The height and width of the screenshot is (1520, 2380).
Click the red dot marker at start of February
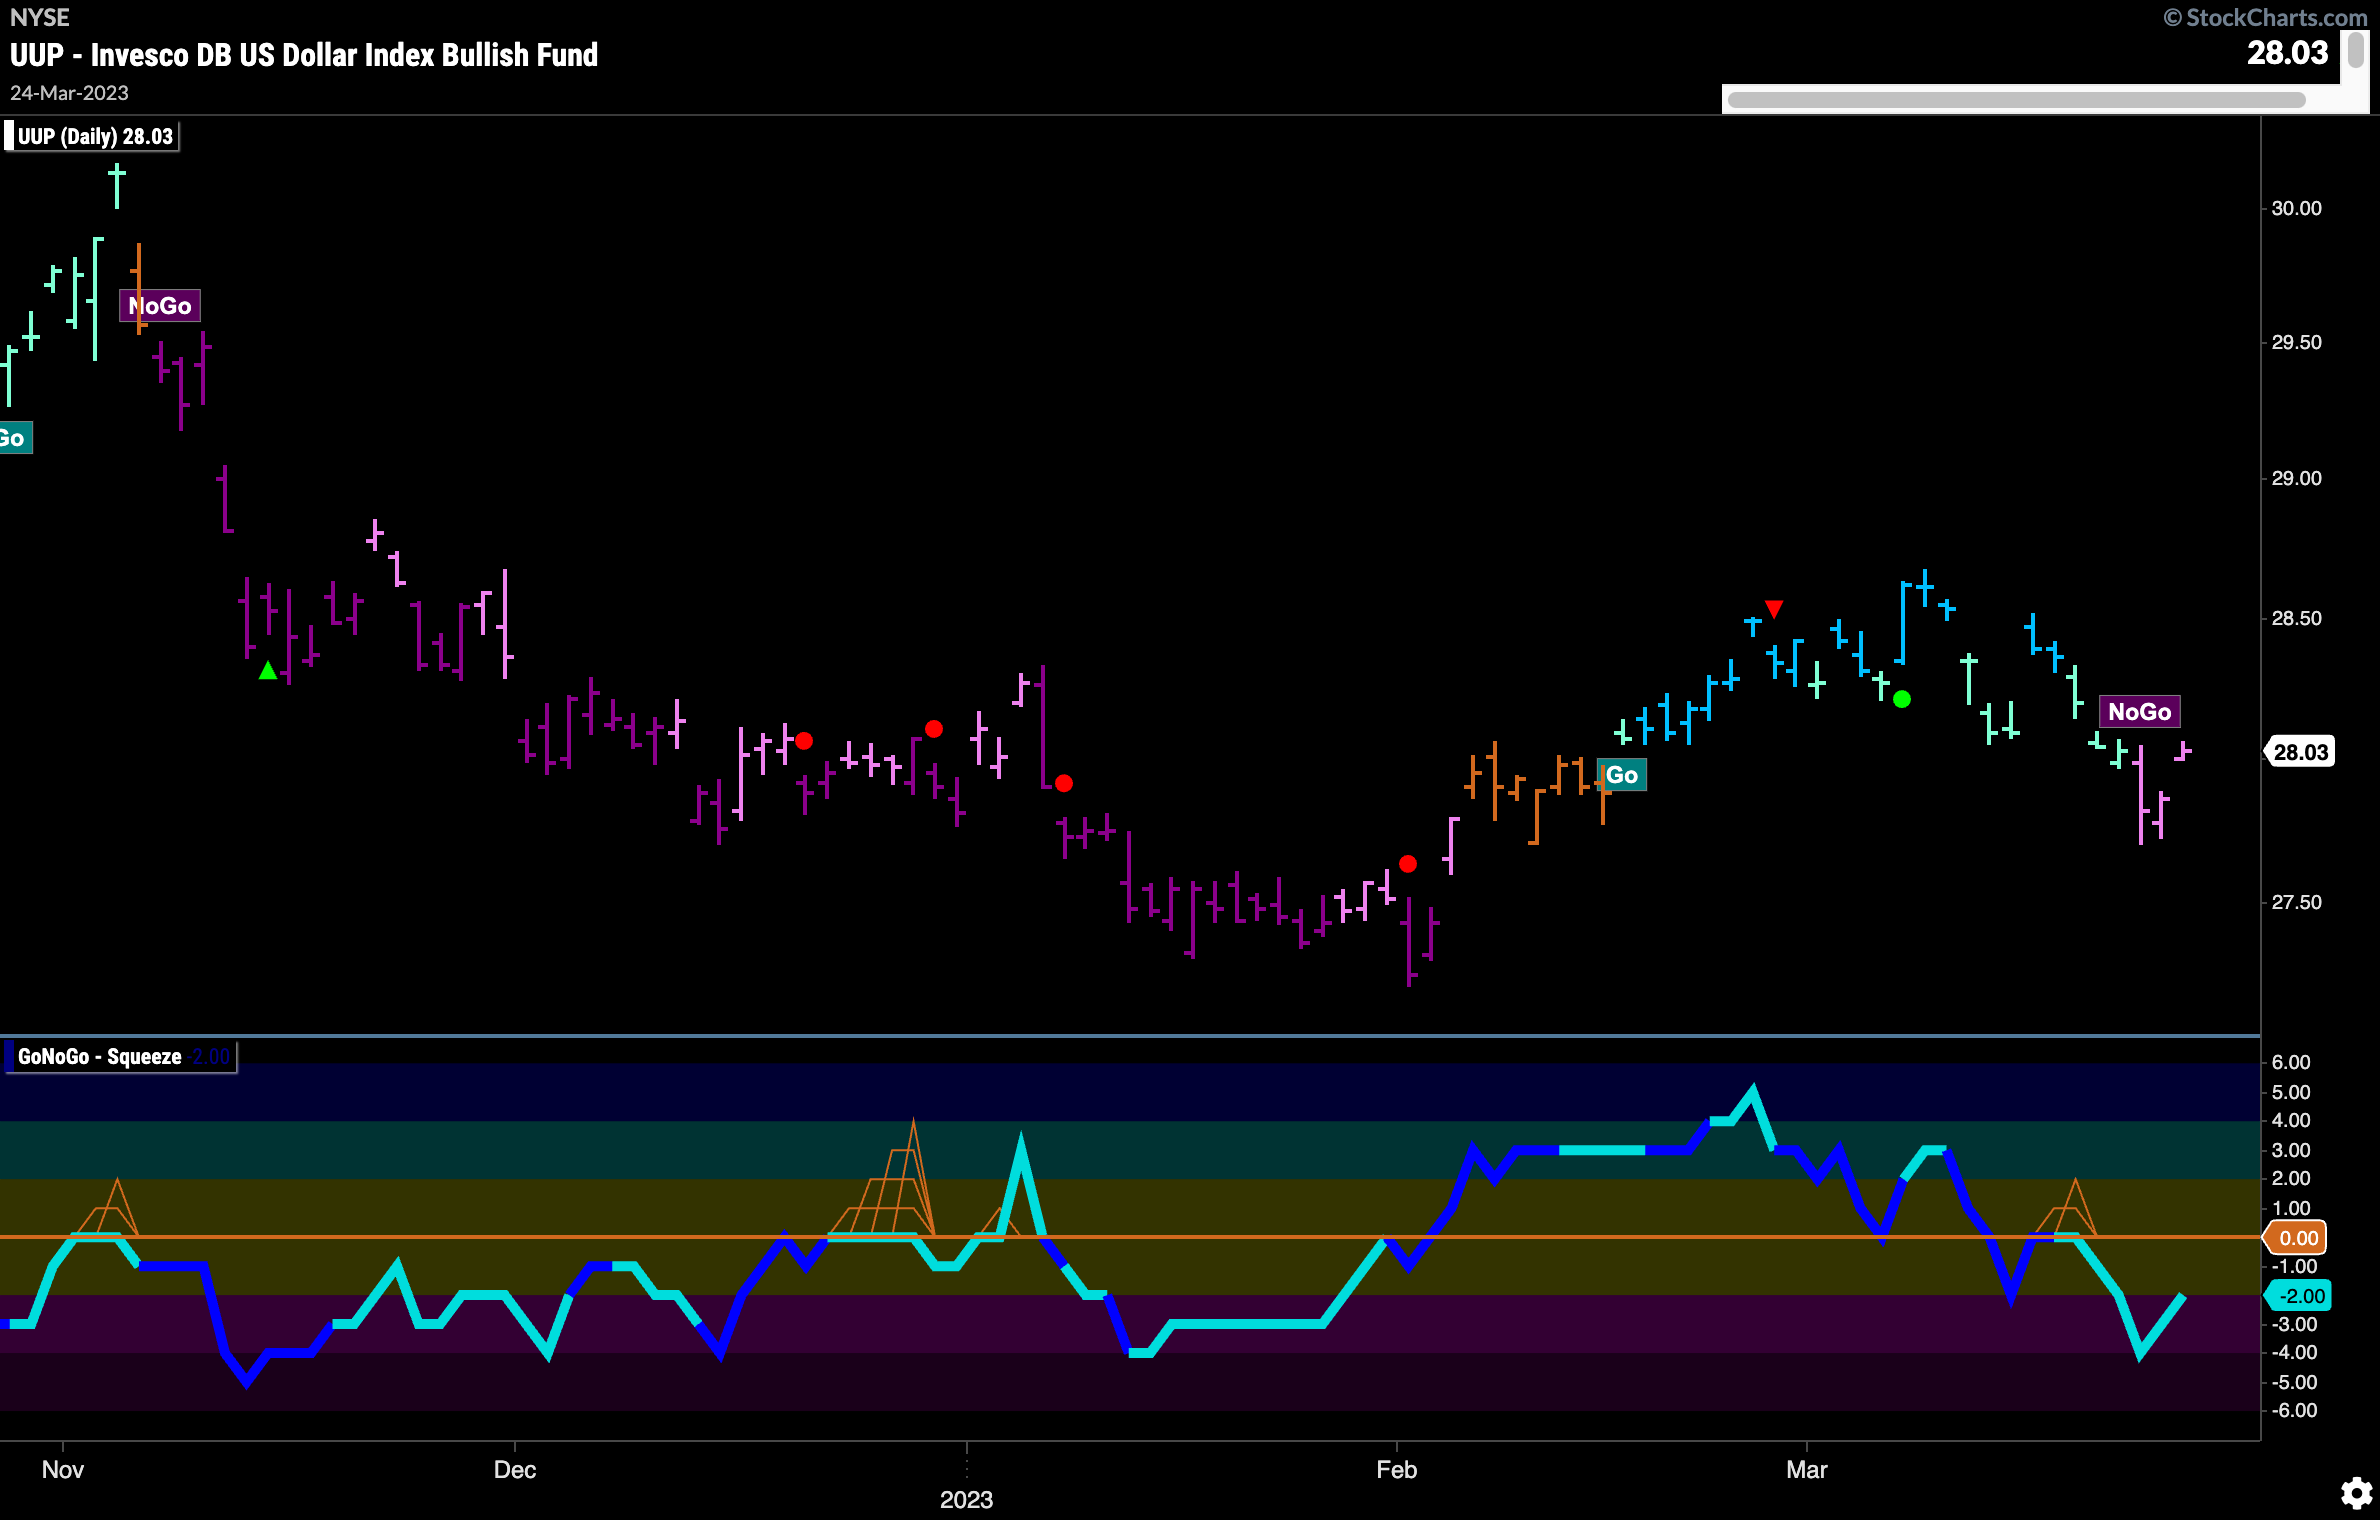1408,864
